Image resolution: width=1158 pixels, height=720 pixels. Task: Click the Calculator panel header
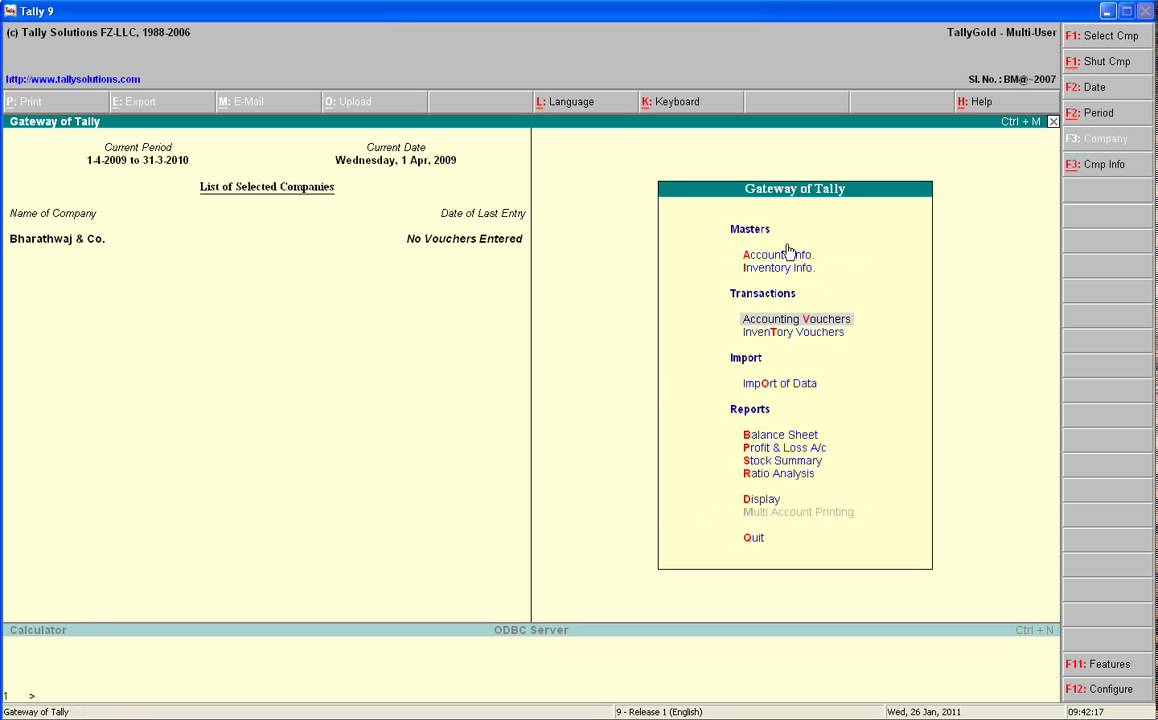pos(38,630)
